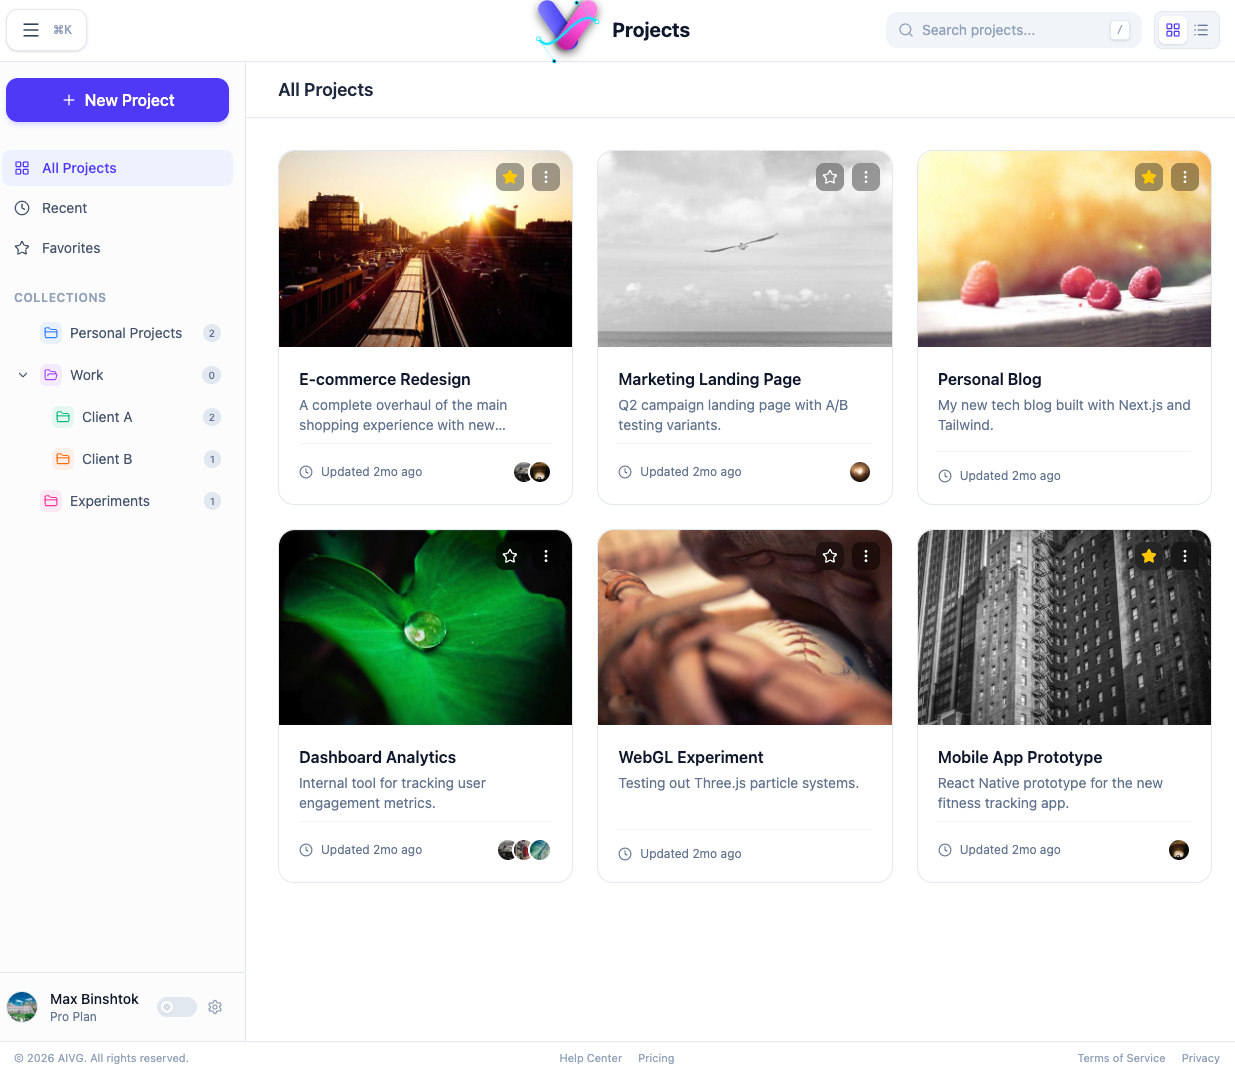Click Dashboard Analytics collaborator avatars
The image size is (1235, 1068).
pos(524,850)
